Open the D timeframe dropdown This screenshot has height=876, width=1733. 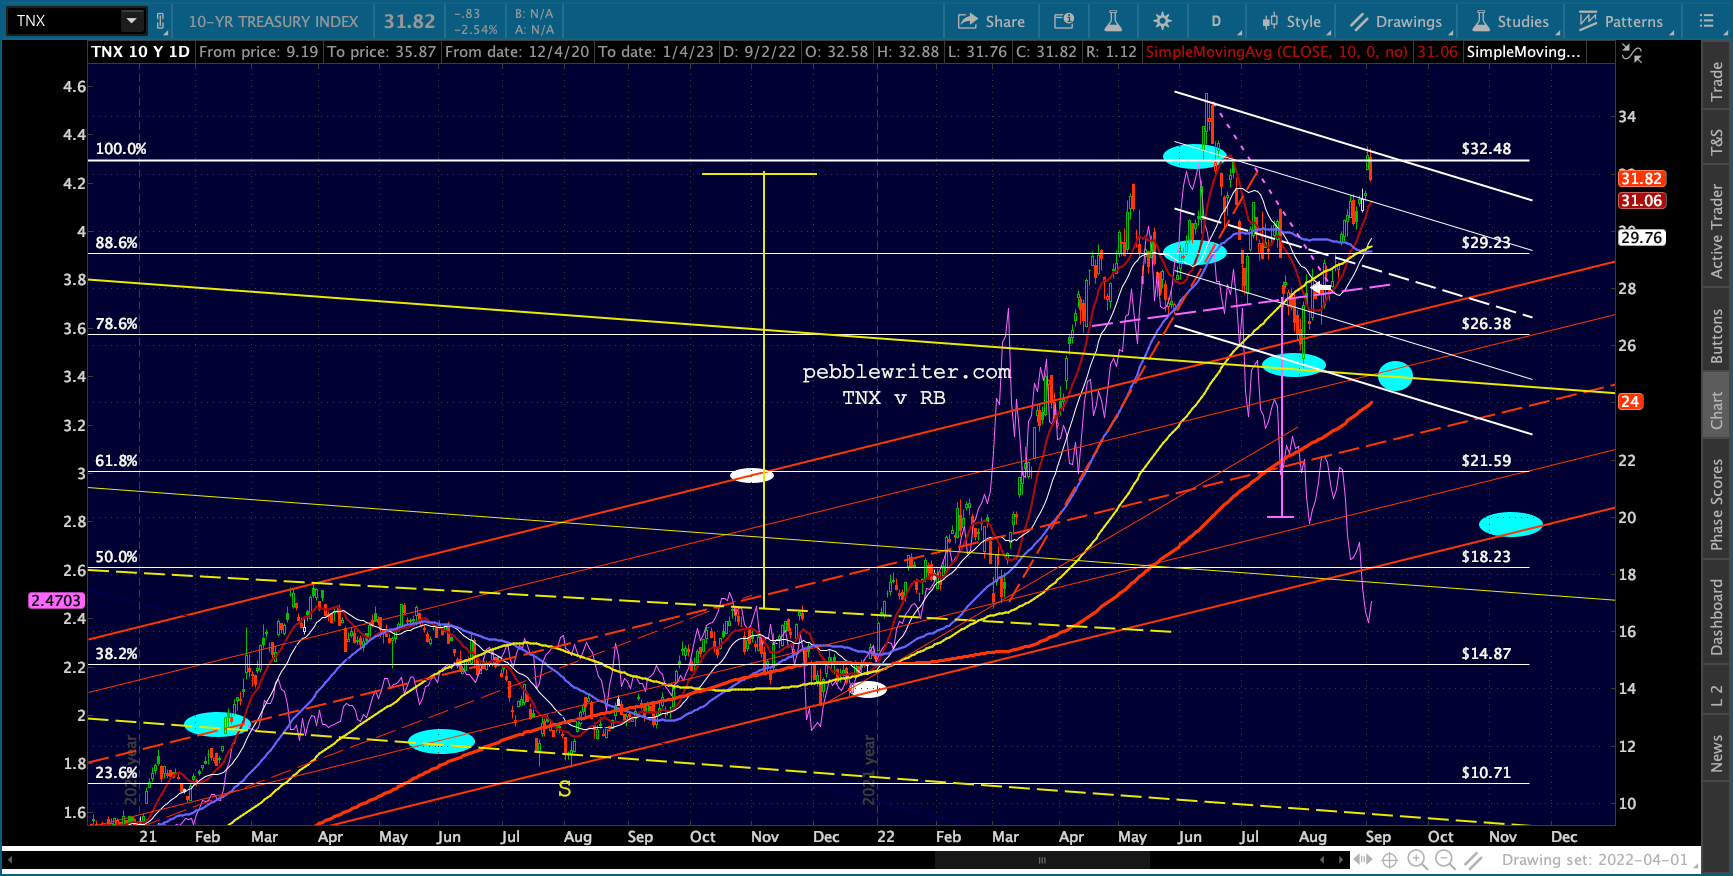[1217, 21]
